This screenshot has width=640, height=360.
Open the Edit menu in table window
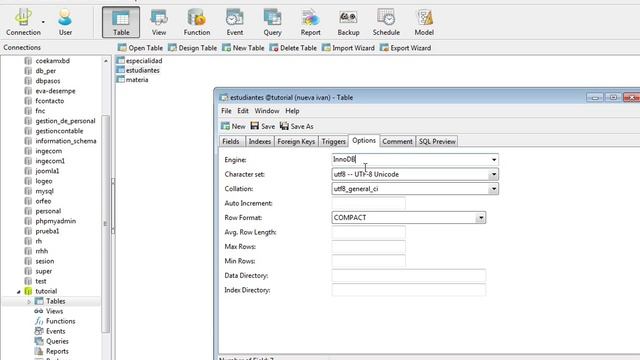pyautogui.click(x=243, y=111)
